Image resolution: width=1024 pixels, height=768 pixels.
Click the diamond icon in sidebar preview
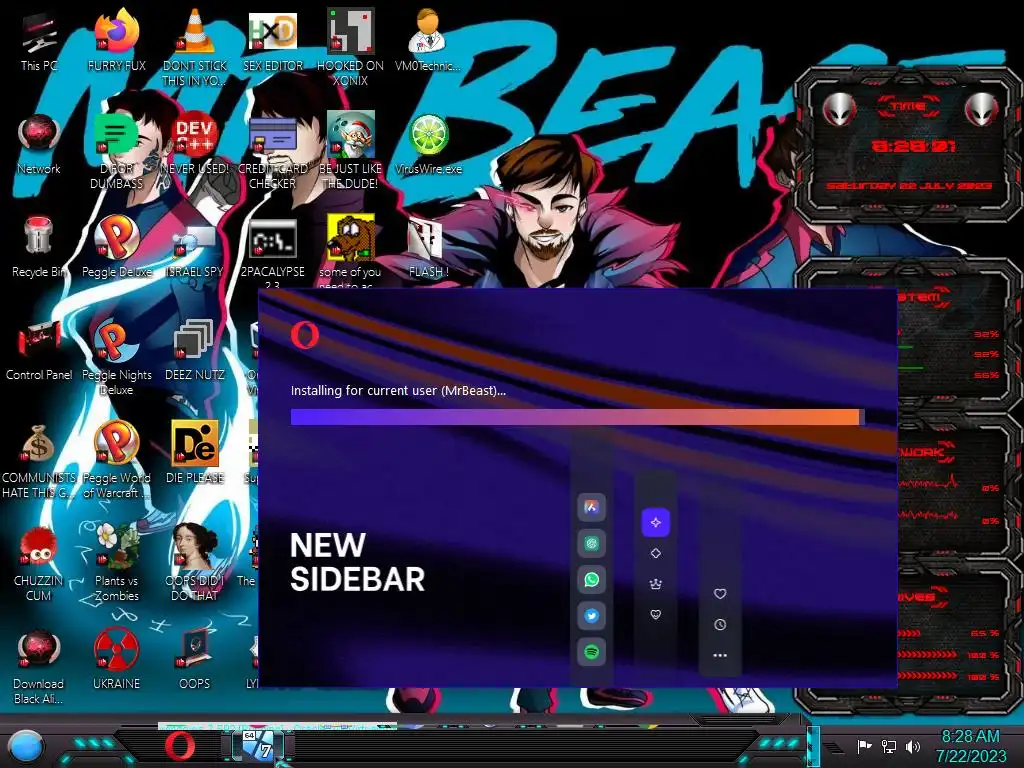coord(656,553)
